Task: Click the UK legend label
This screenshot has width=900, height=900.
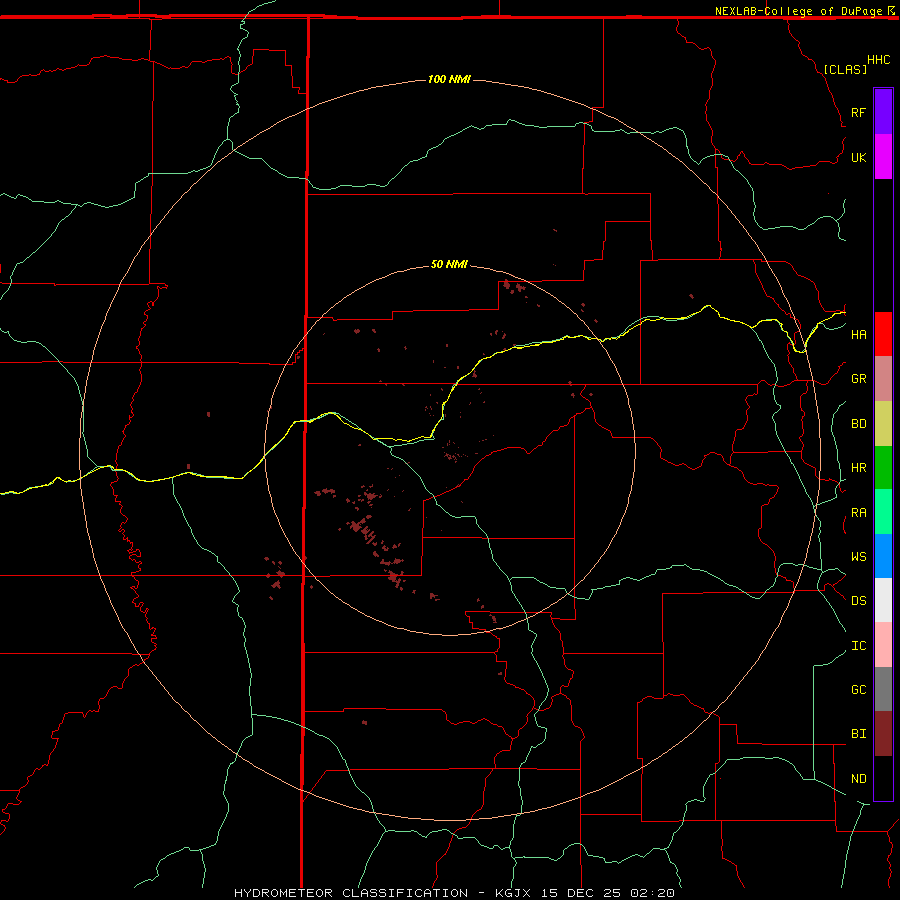Action: click(858, 157)
